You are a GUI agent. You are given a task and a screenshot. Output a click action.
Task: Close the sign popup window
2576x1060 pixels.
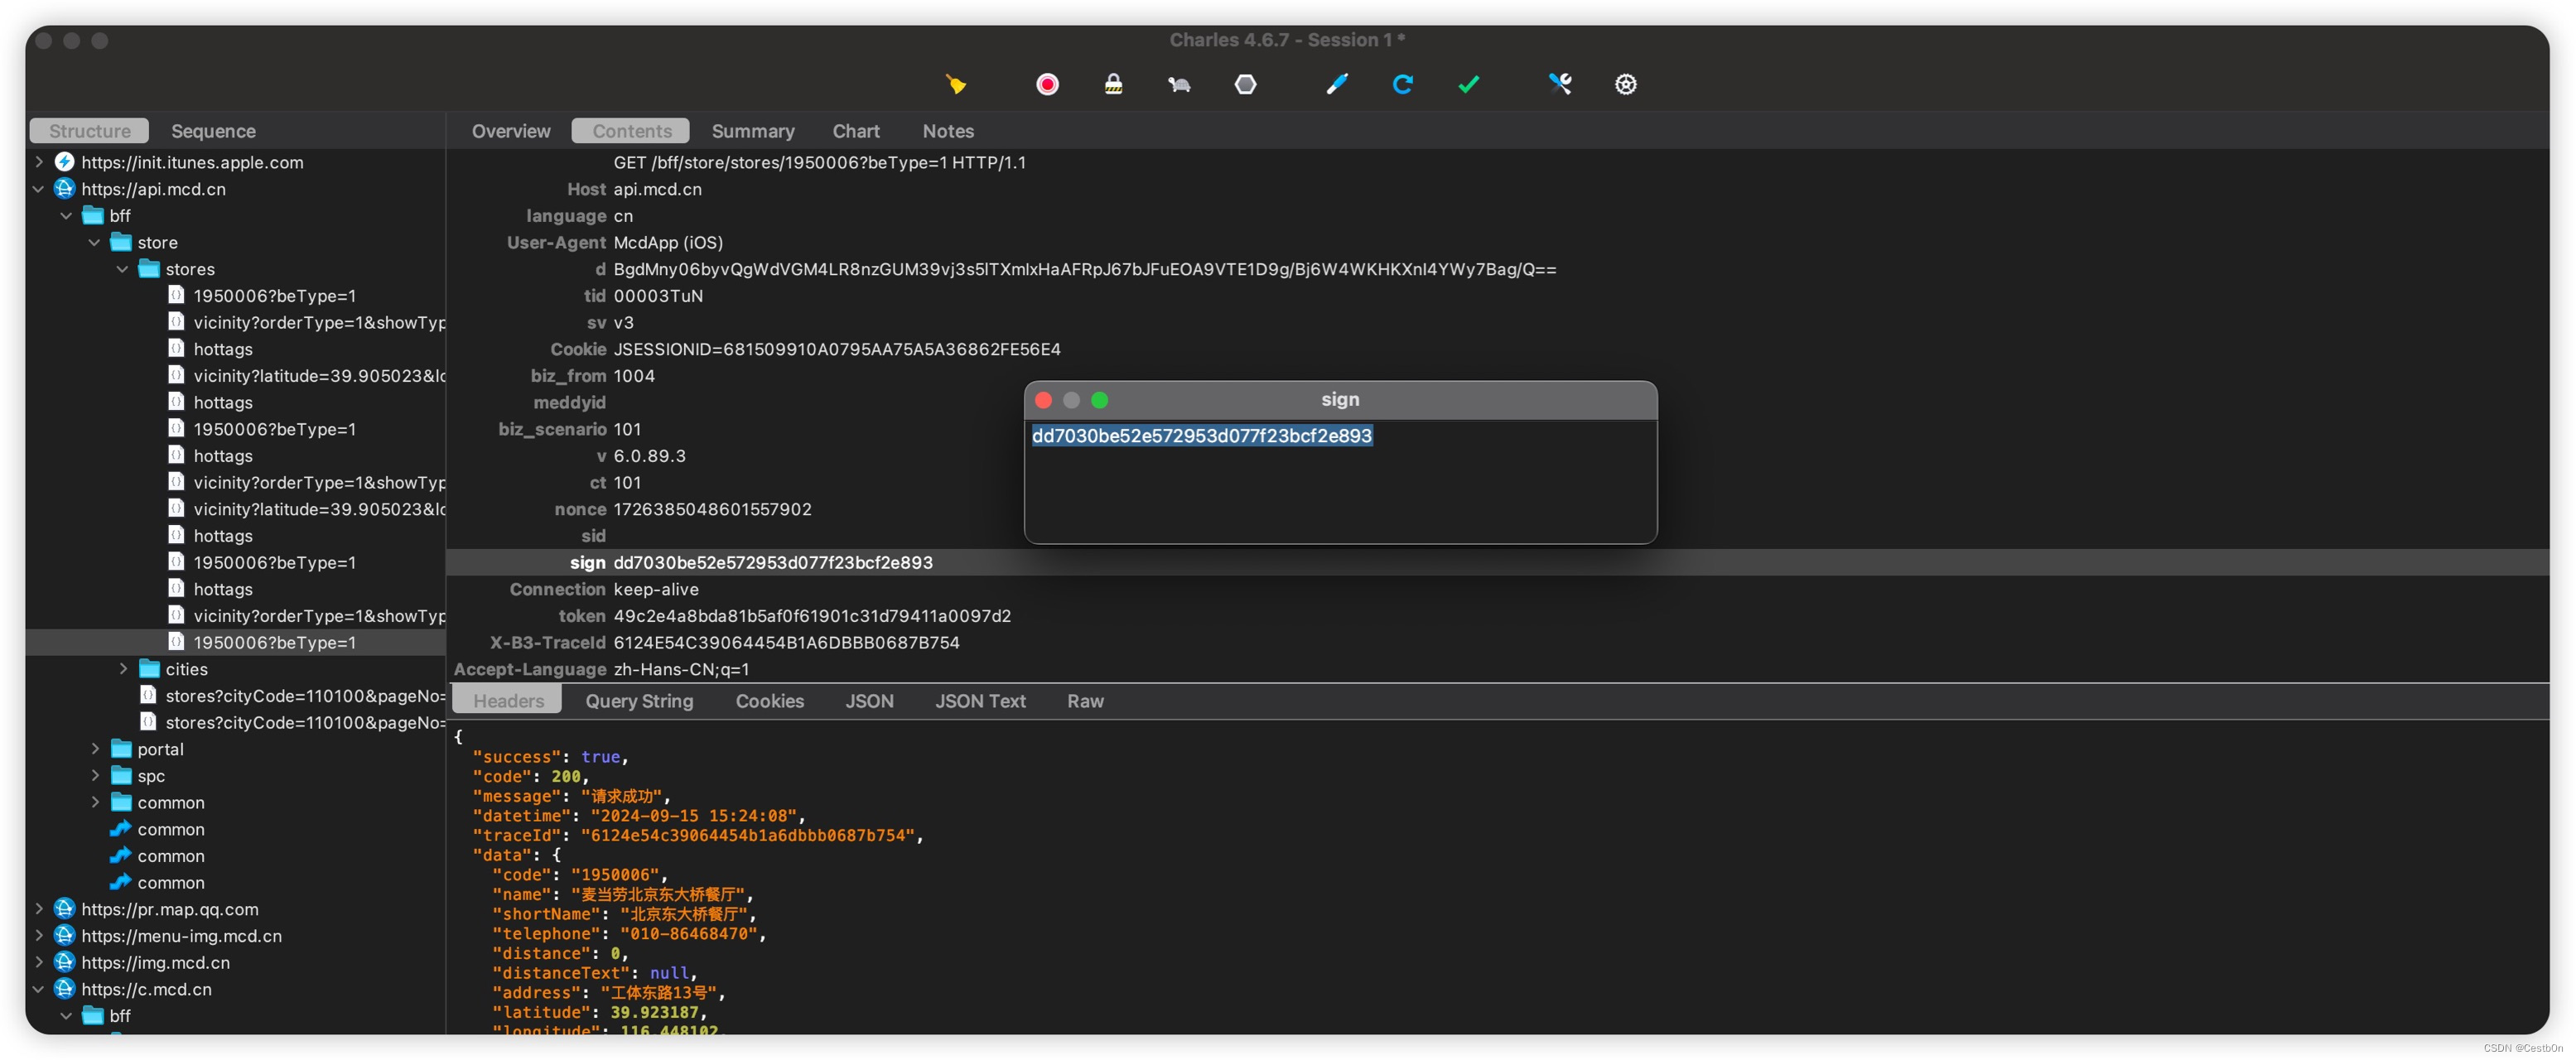pos(1042,400)
